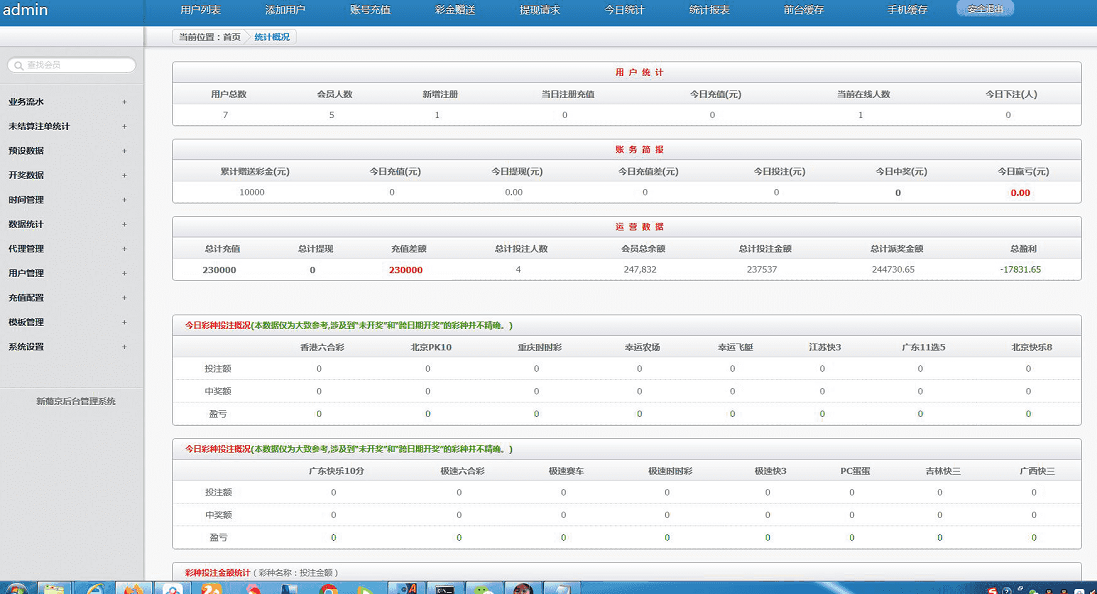1097x594 pixels.
Task: Expand the 系统设置 plus sign
Action: (x=124, y=347)
